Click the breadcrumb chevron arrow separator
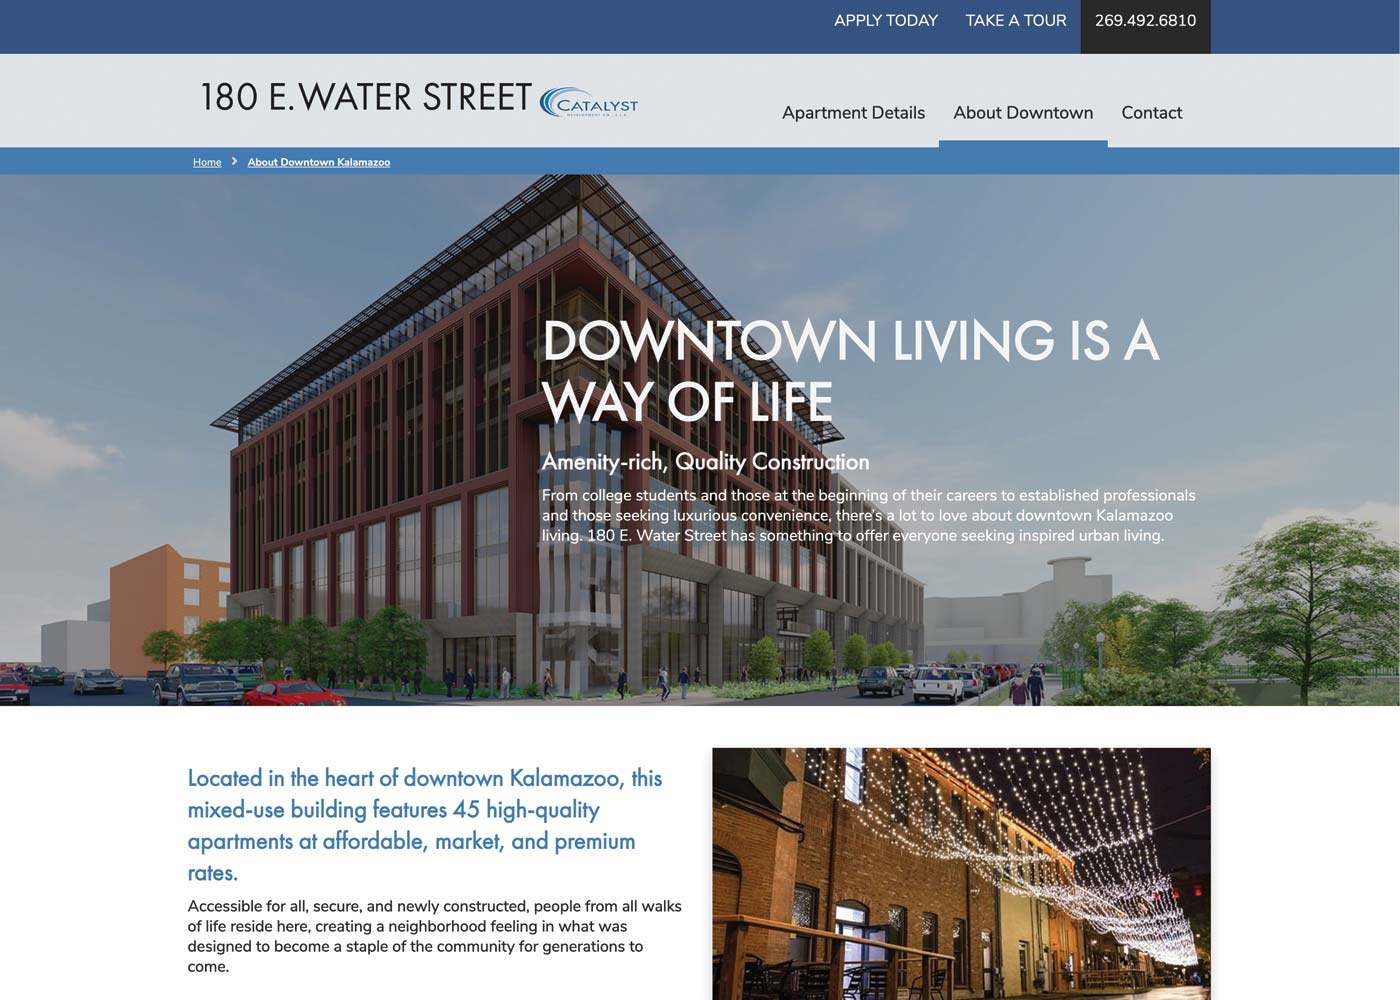1400x1000 pixels. pyautogui.click(x=234, y=161)
